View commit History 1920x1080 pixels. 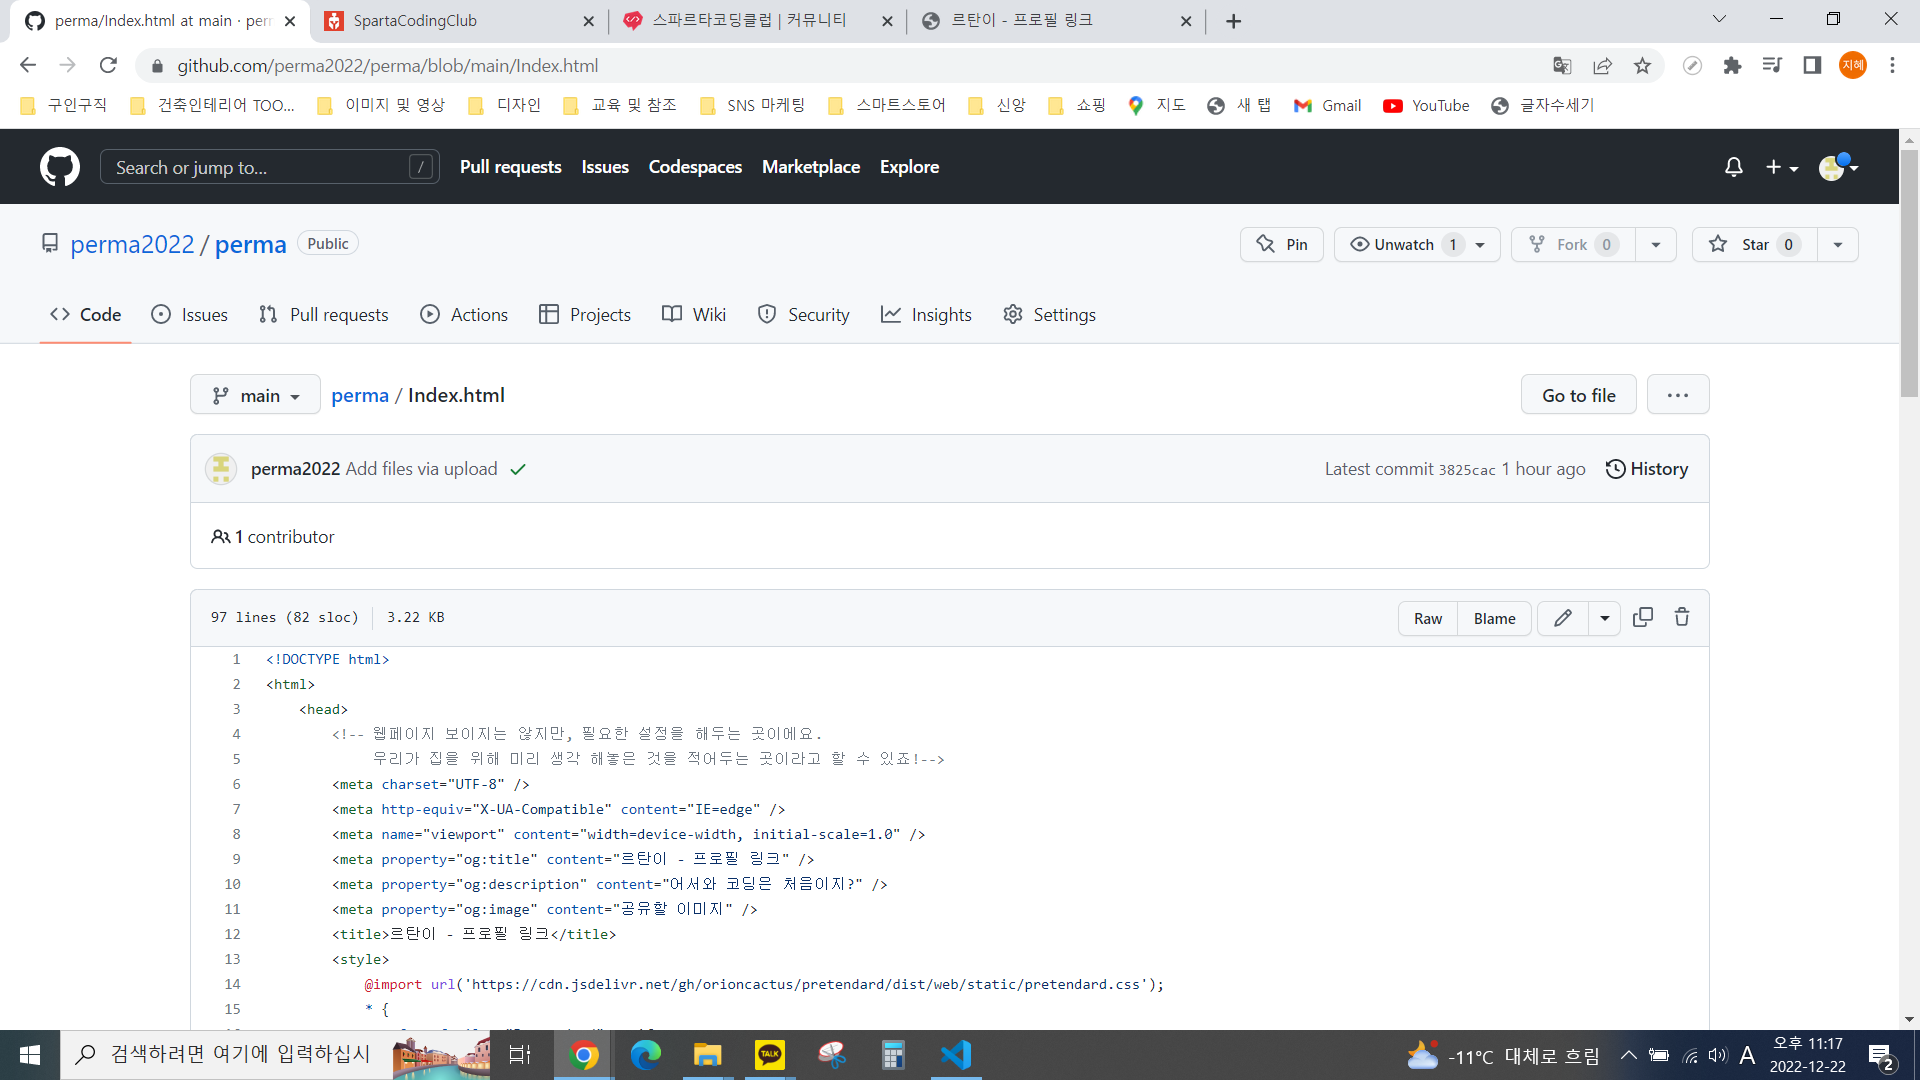click(1647, 469)
